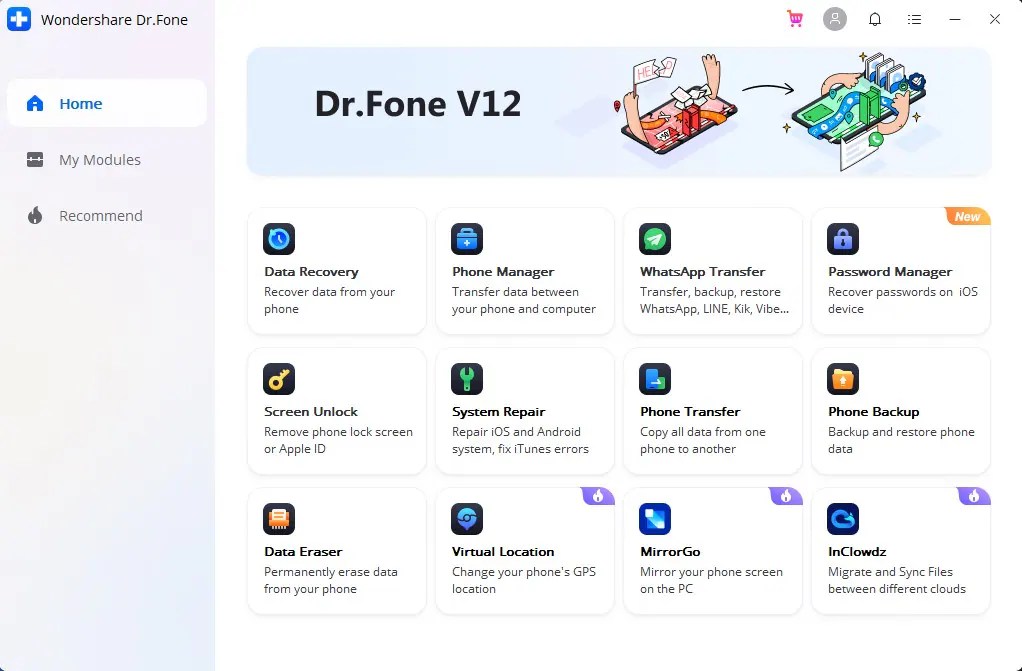Image resolution: width=1022 pixels, height=671 pixels.
Task: Open the Password Manager lock icon
Action: [843, 239]
